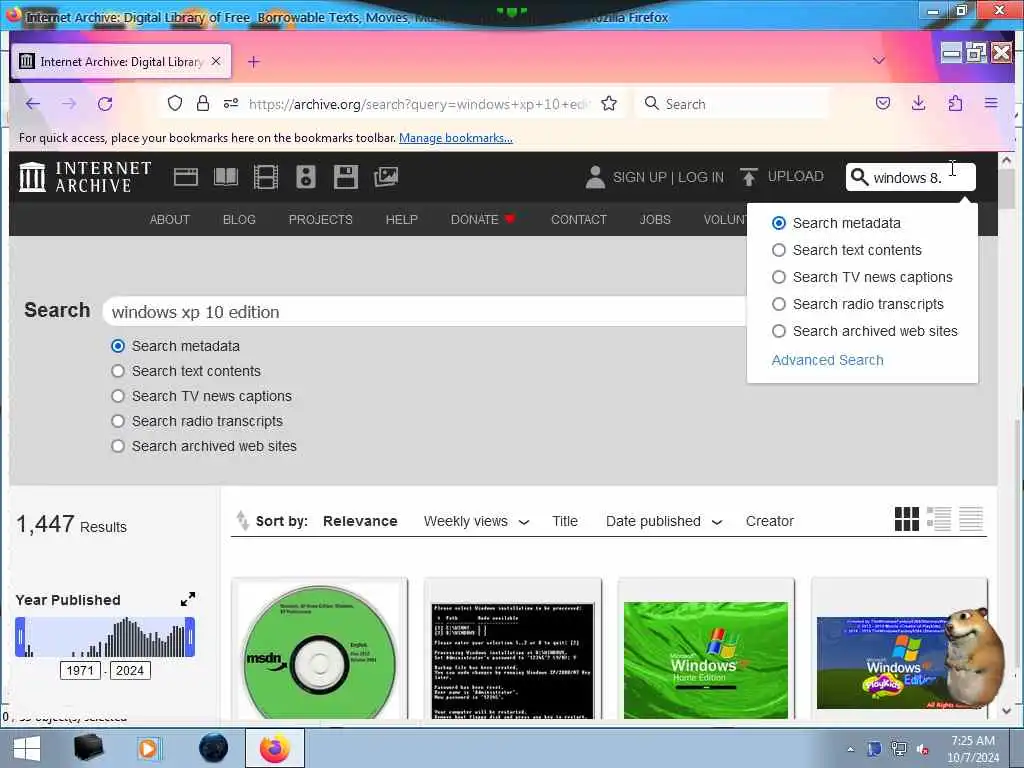Click the Advanced Search link
Screen dimensions: 1024x768
tap(827, 360)
